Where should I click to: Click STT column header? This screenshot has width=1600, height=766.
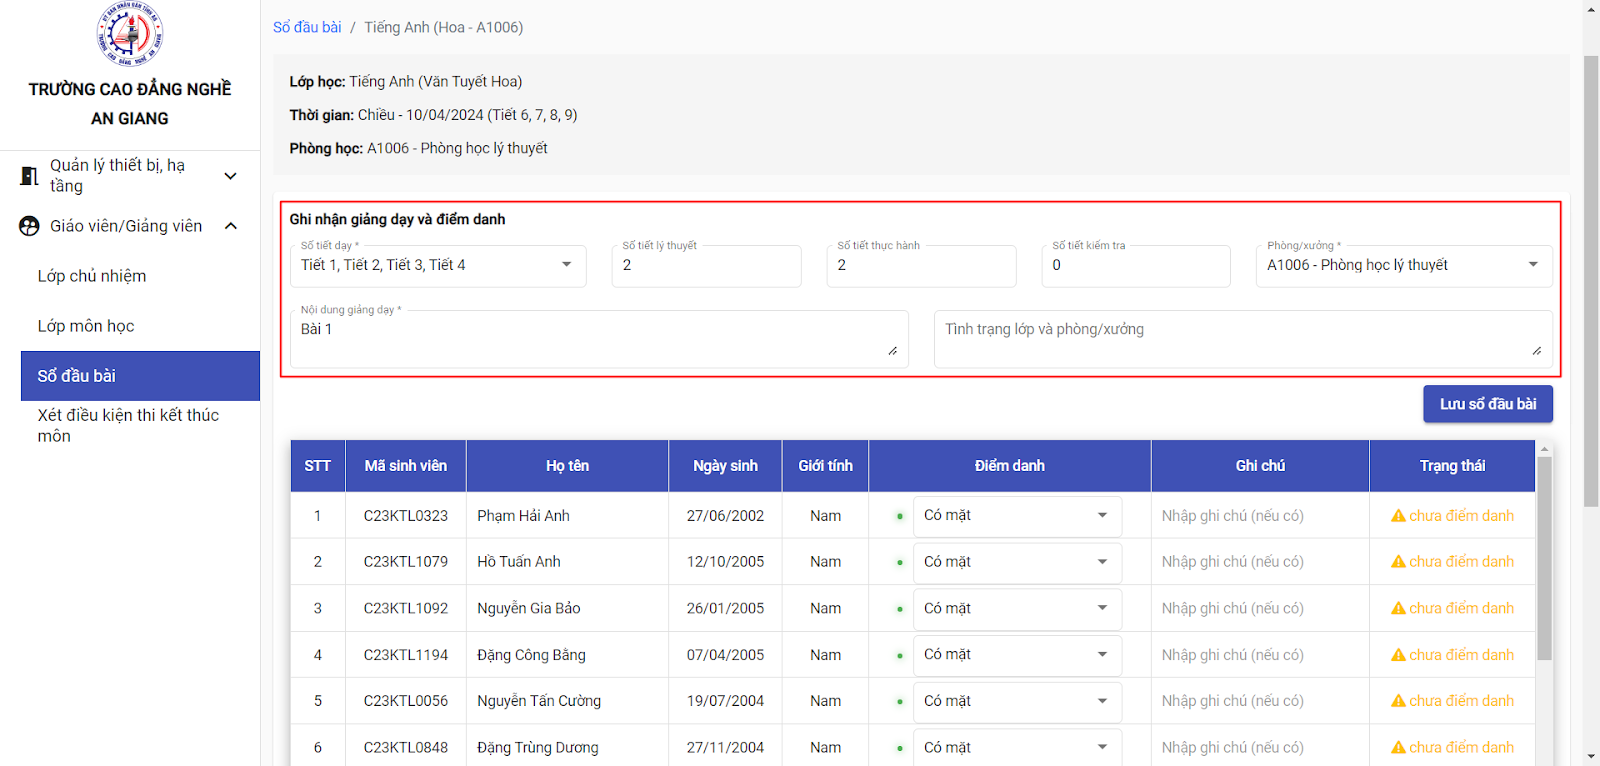coord(318,466)
